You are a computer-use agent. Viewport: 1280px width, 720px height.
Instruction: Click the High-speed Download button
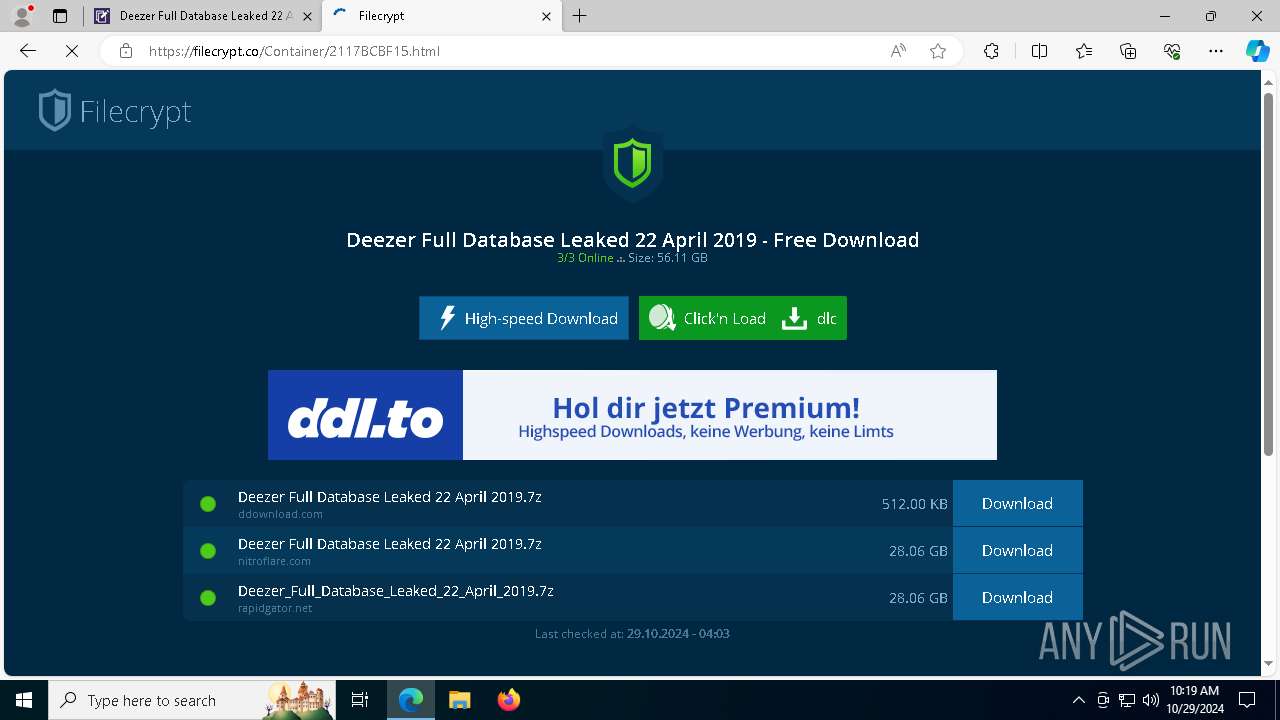pyautogui.click(x=524, y=318)
